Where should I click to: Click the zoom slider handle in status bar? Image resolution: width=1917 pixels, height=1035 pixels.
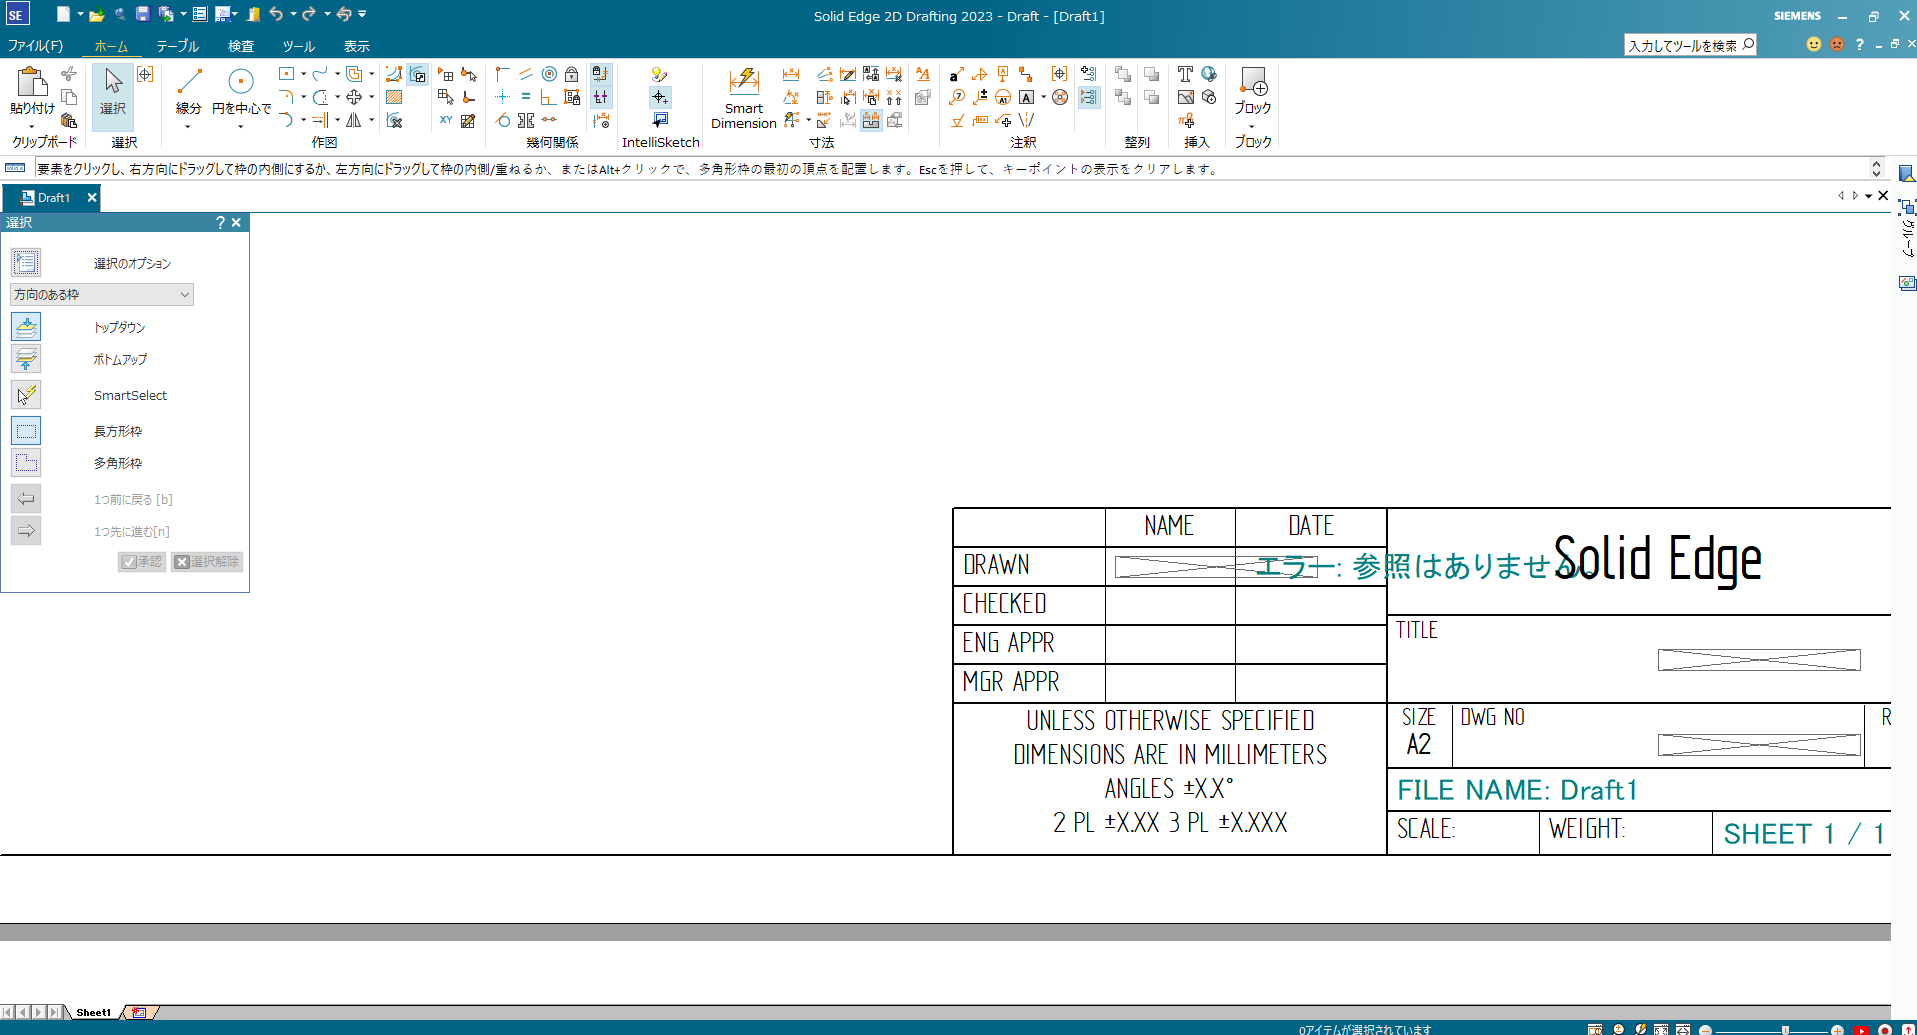click(1785, 1029)
